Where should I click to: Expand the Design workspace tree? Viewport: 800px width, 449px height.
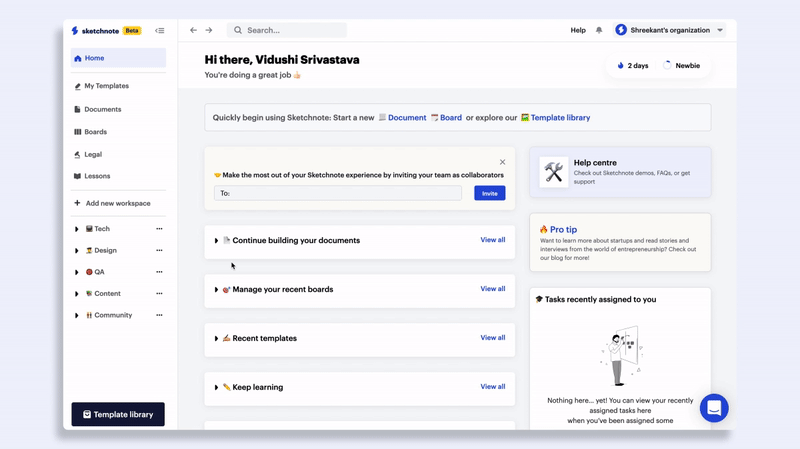click(x=77, y=251)
